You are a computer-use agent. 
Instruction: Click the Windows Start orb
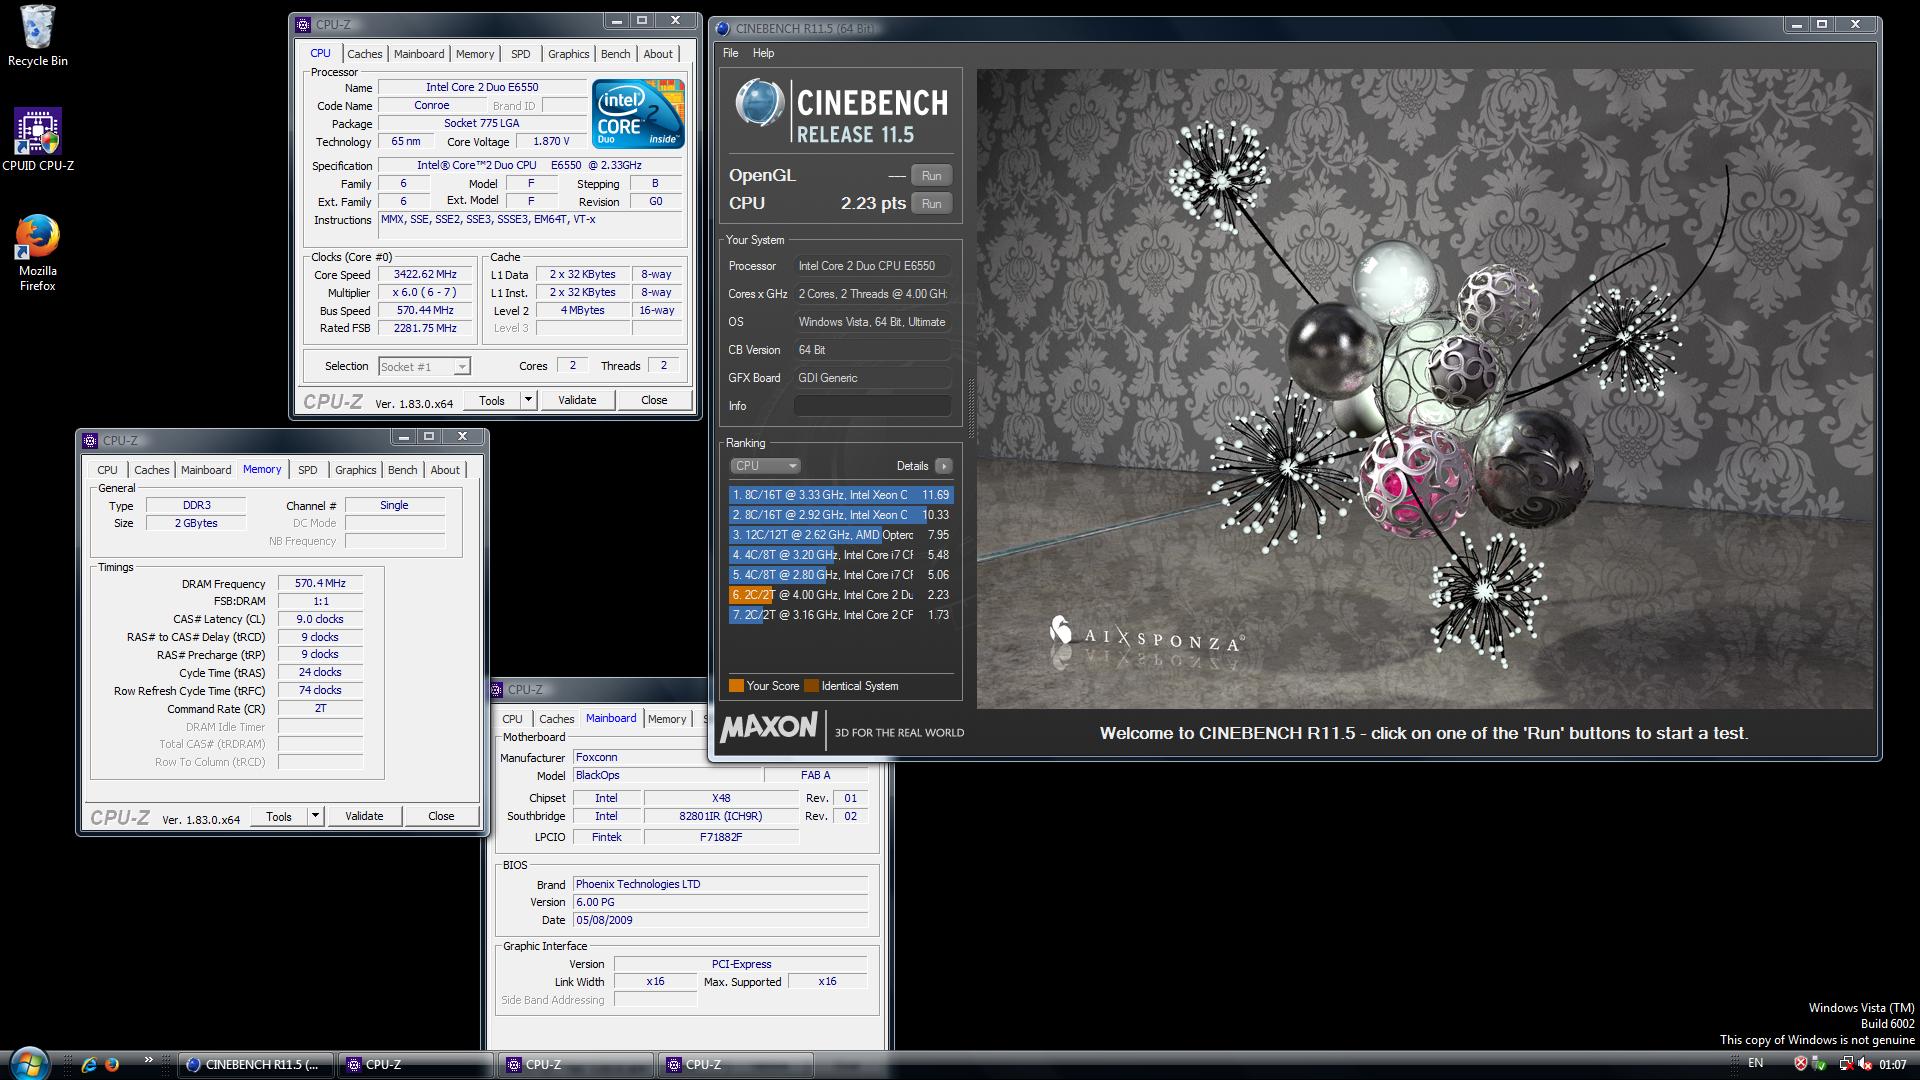tap(27, 1064)
